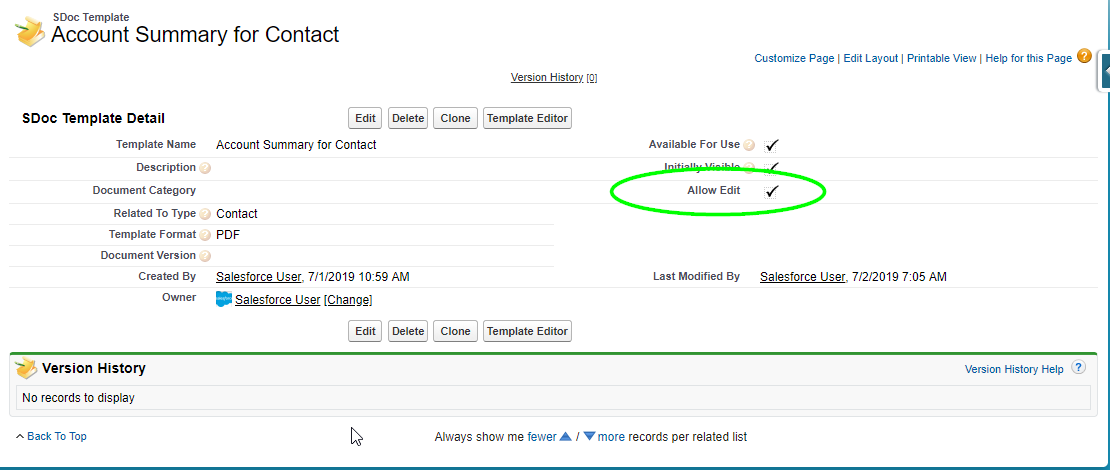Click help icon next to Description
Viewport: 1110px width, 470px height.
(205, 168)
